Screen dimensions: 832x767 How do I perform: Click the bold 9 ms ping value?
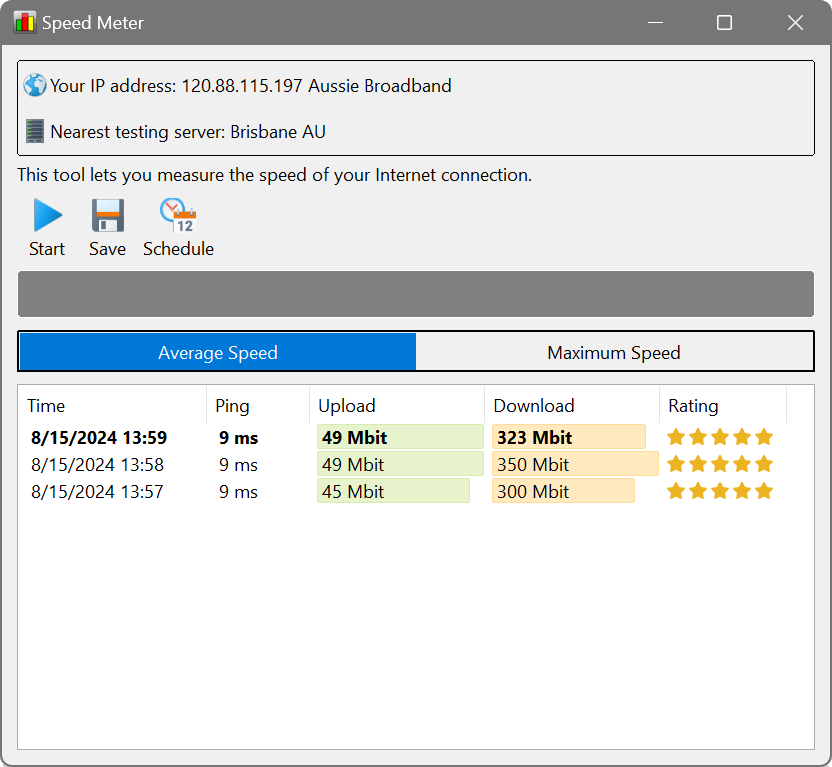click(238, 437)
